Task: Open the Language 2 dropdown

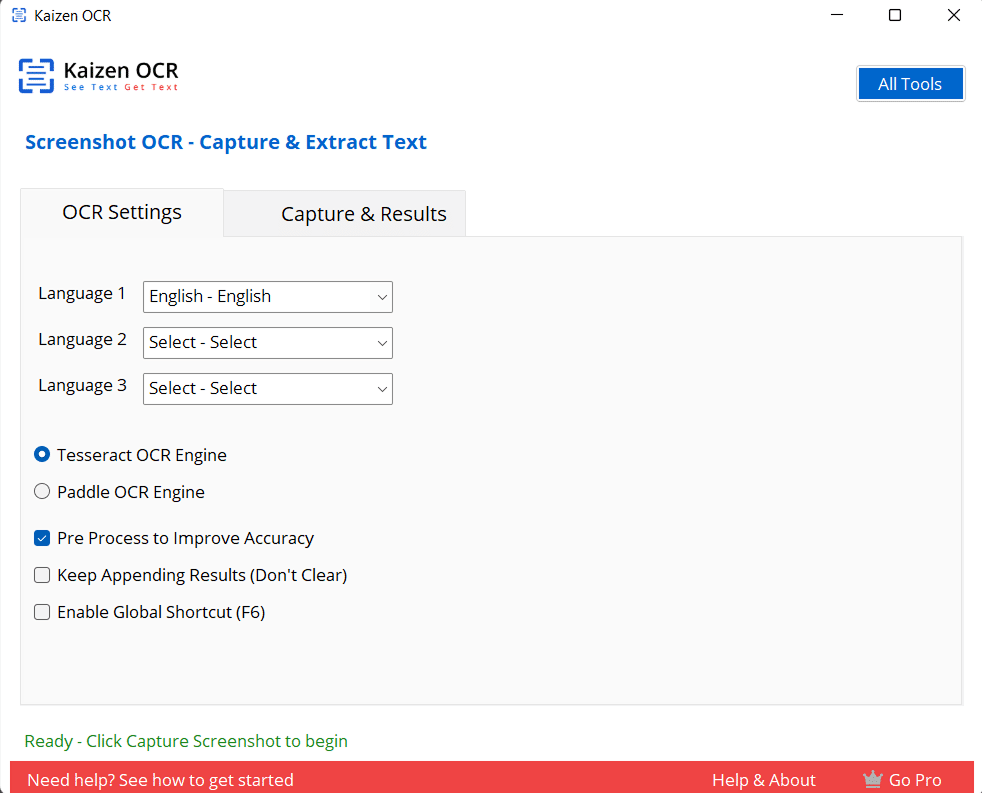Action: pos(268,342)
